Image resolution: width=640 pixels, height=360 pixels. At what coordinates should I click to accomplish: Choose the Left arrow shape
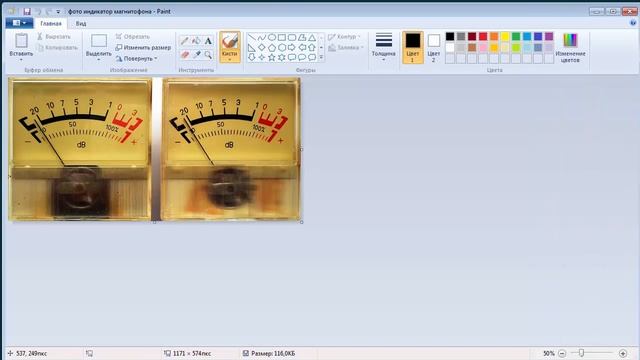pos(302,47)
